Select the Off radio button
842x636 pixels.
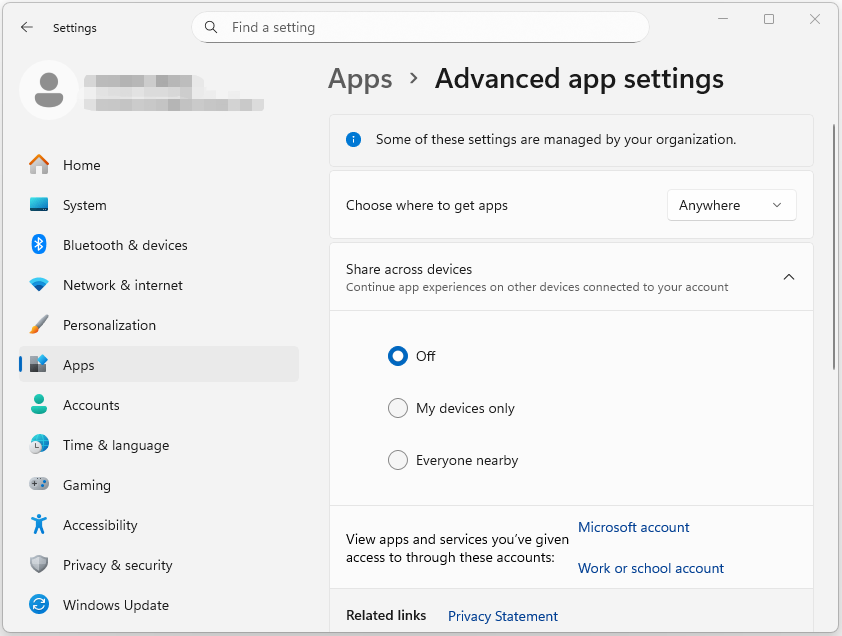(x=398, y=356)
